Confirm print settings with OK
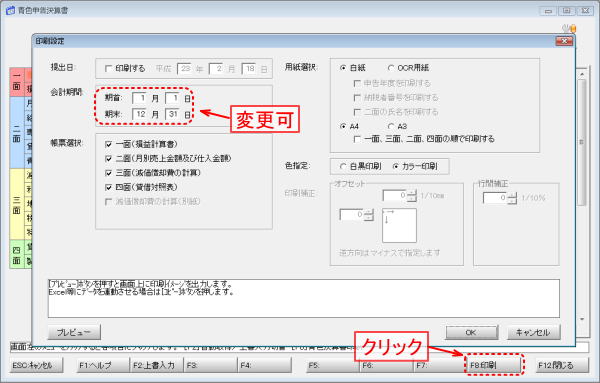The width and height of the screenshot is (600, 383). click(472, 332)
